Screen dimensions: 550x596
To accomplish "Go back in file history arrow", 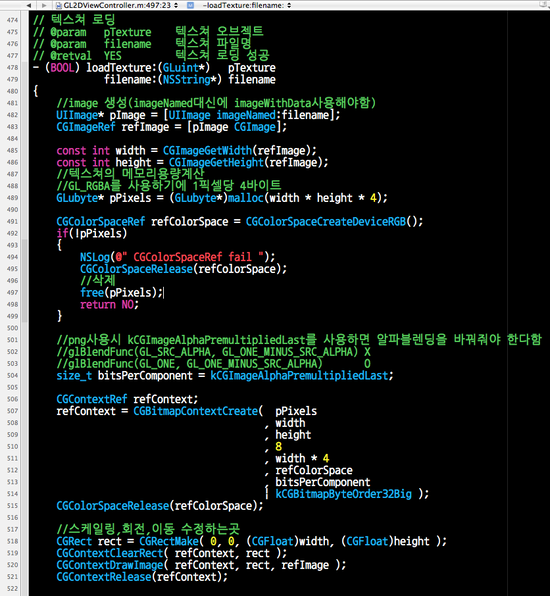I will 29,5.
